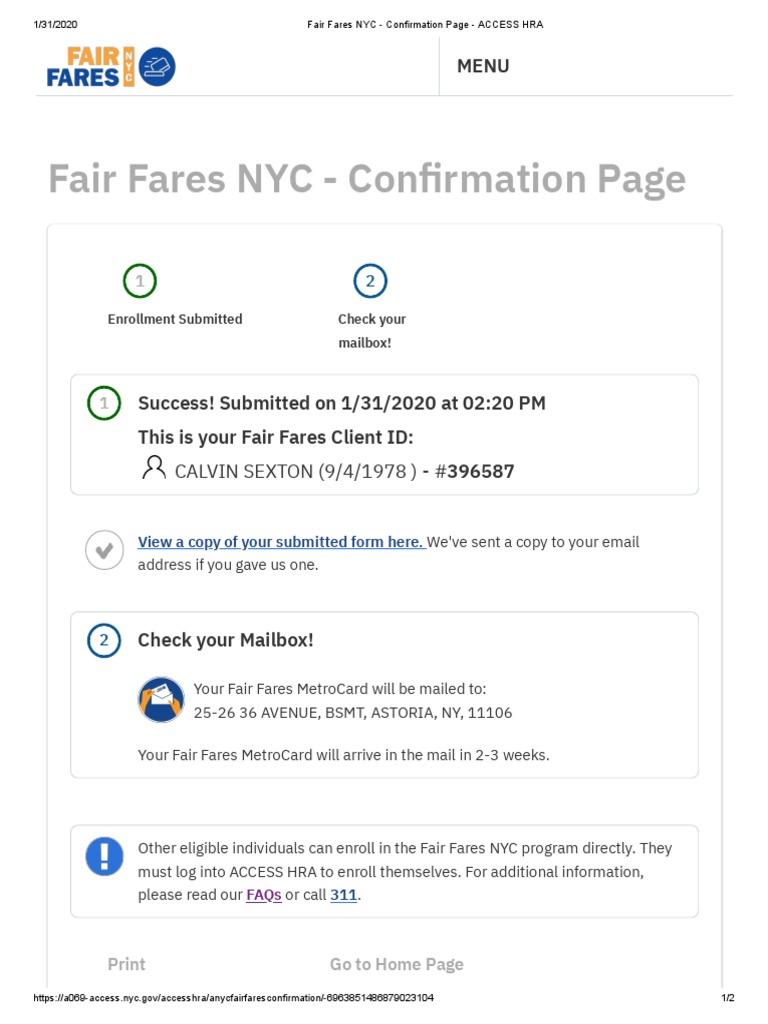Click the page URL in the footer
The width and height of the screenshot is (768, 1024).
tap(232, 998)
